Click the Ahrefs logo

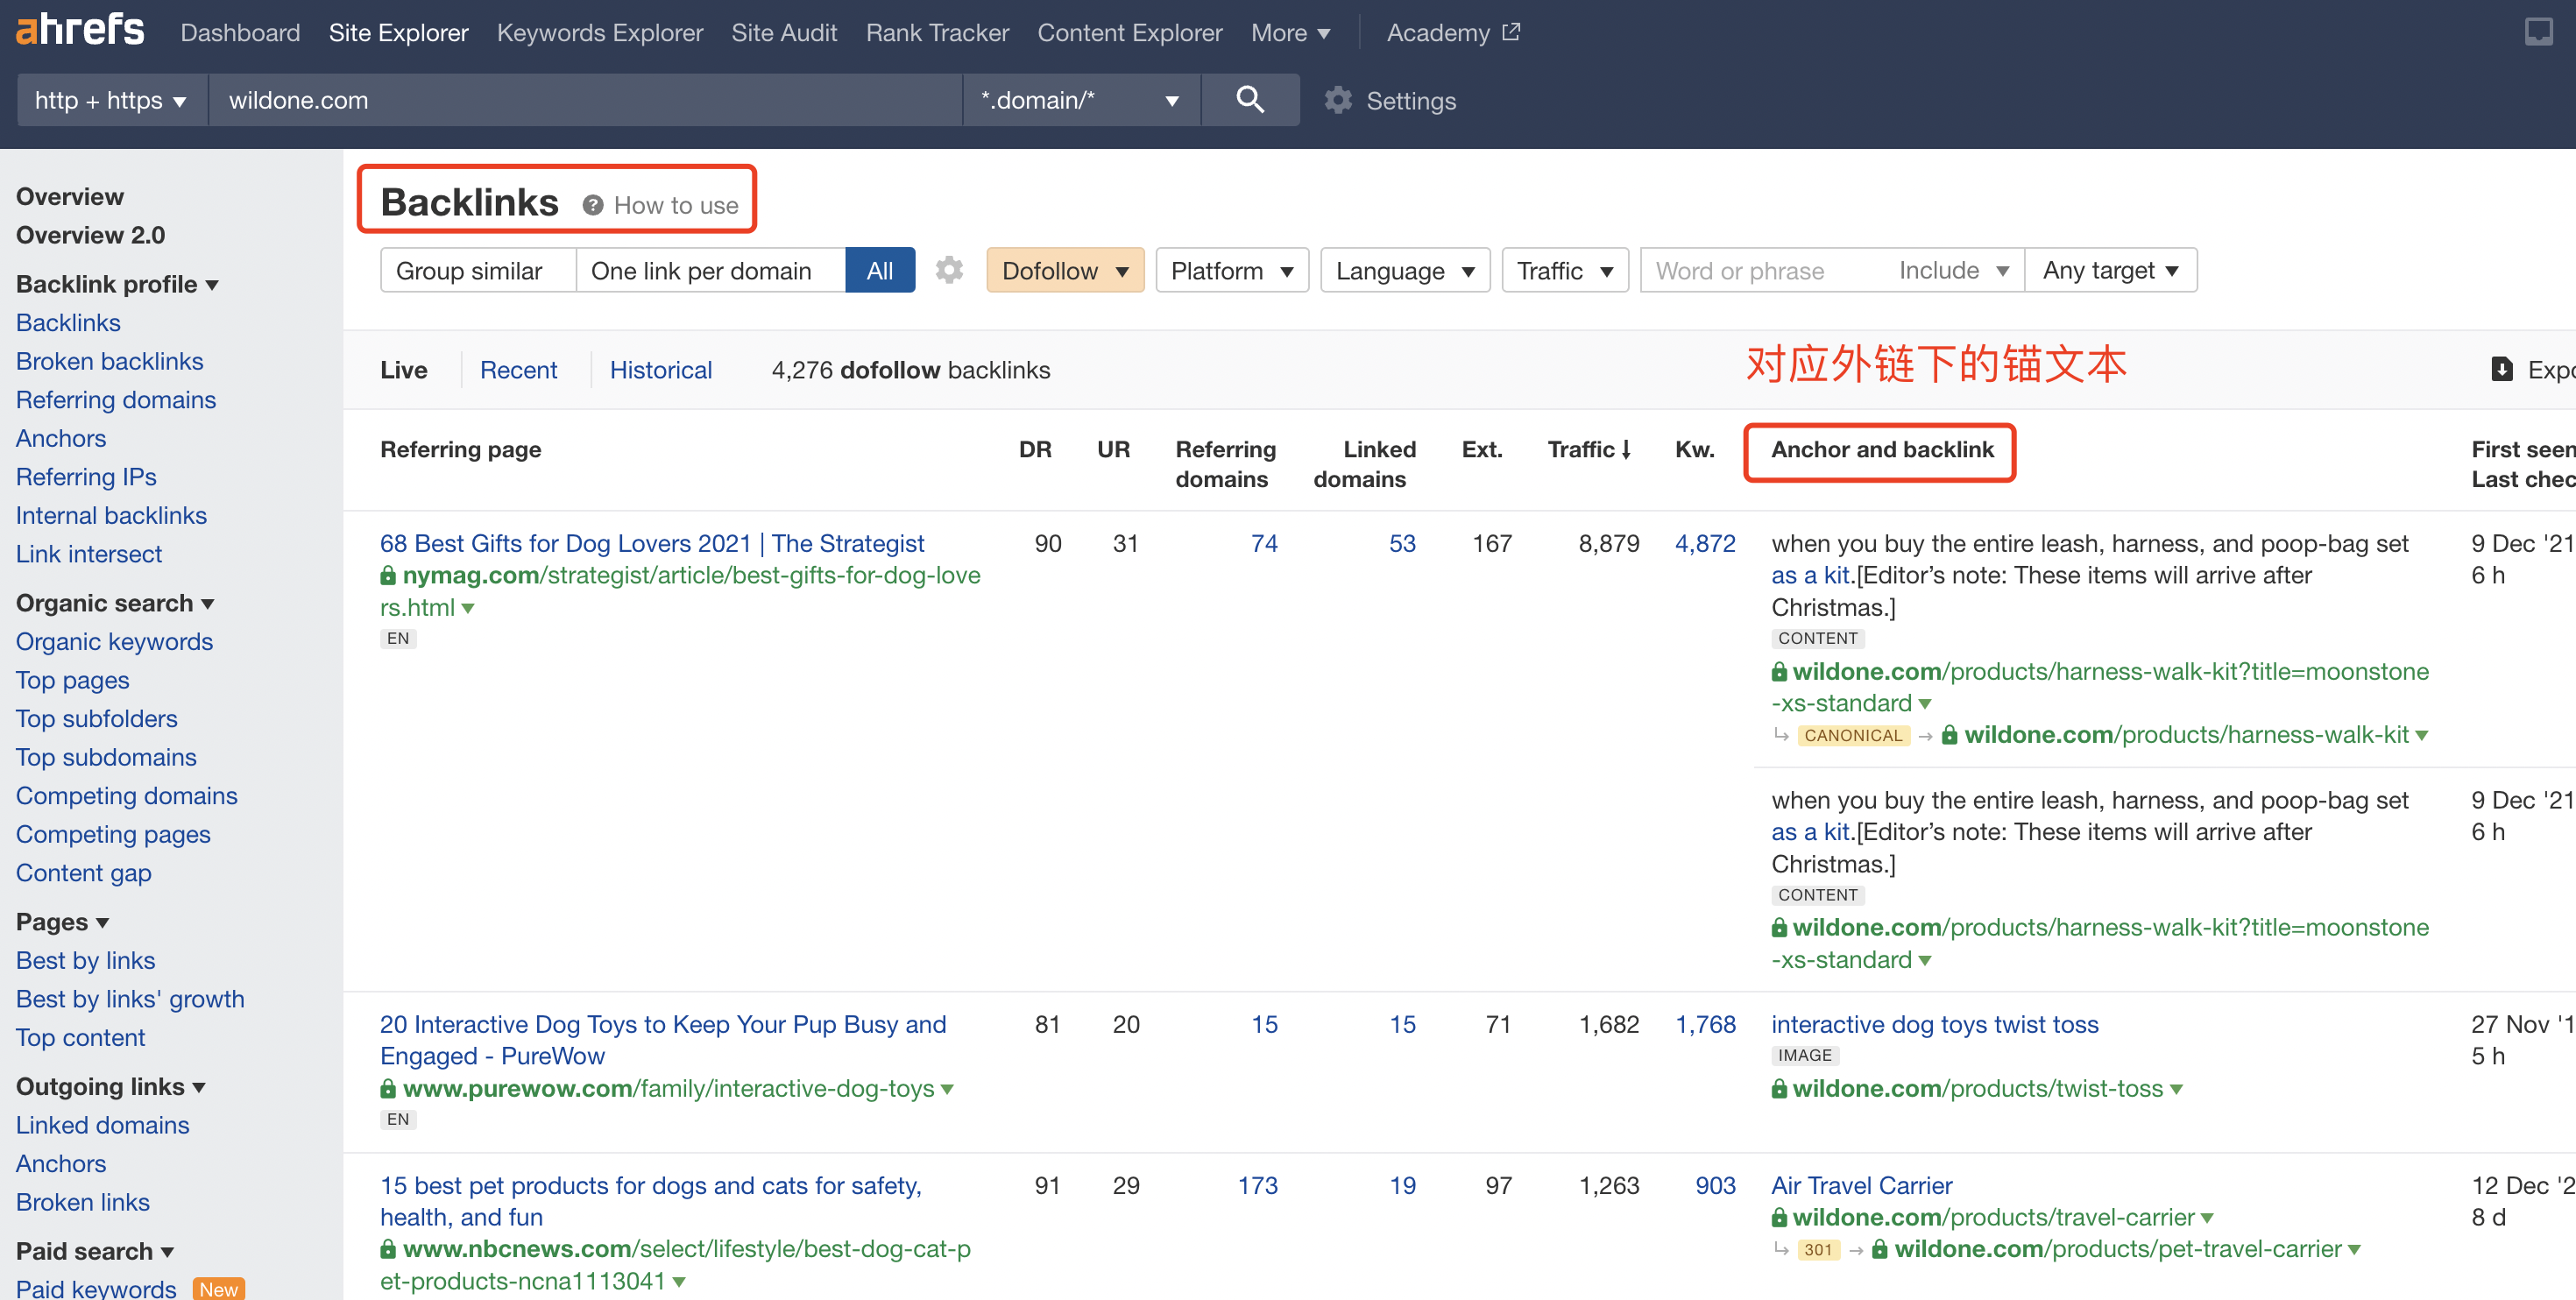point(80,30)
